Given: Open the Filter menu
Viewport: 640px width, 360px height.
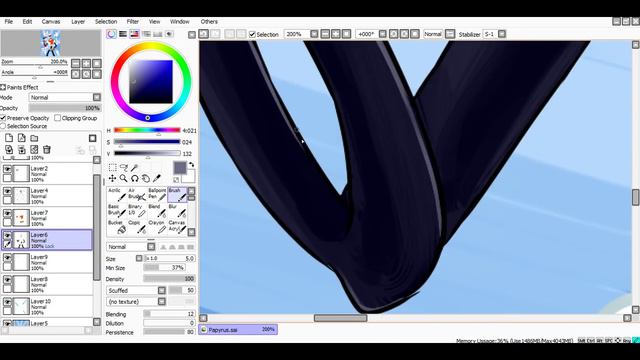Looking at the screenshot, I should click(133, 22).
